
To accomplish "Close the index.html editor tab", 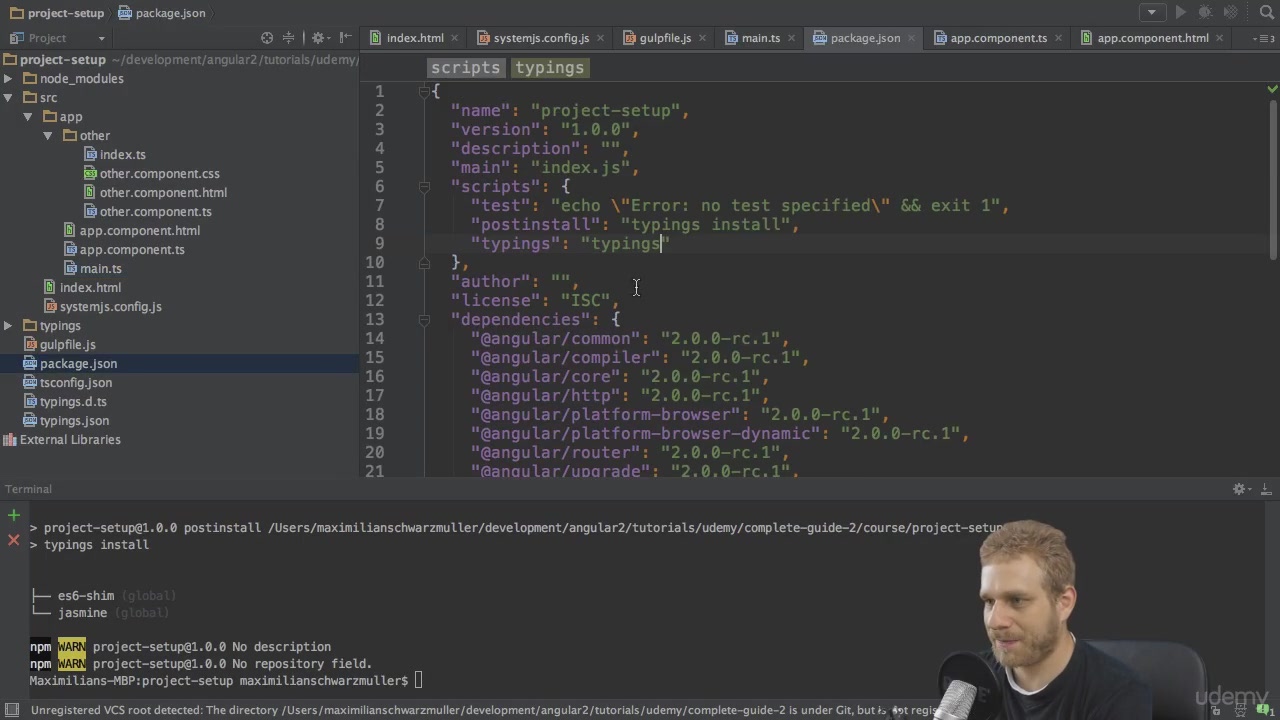I will coord(454,38).
